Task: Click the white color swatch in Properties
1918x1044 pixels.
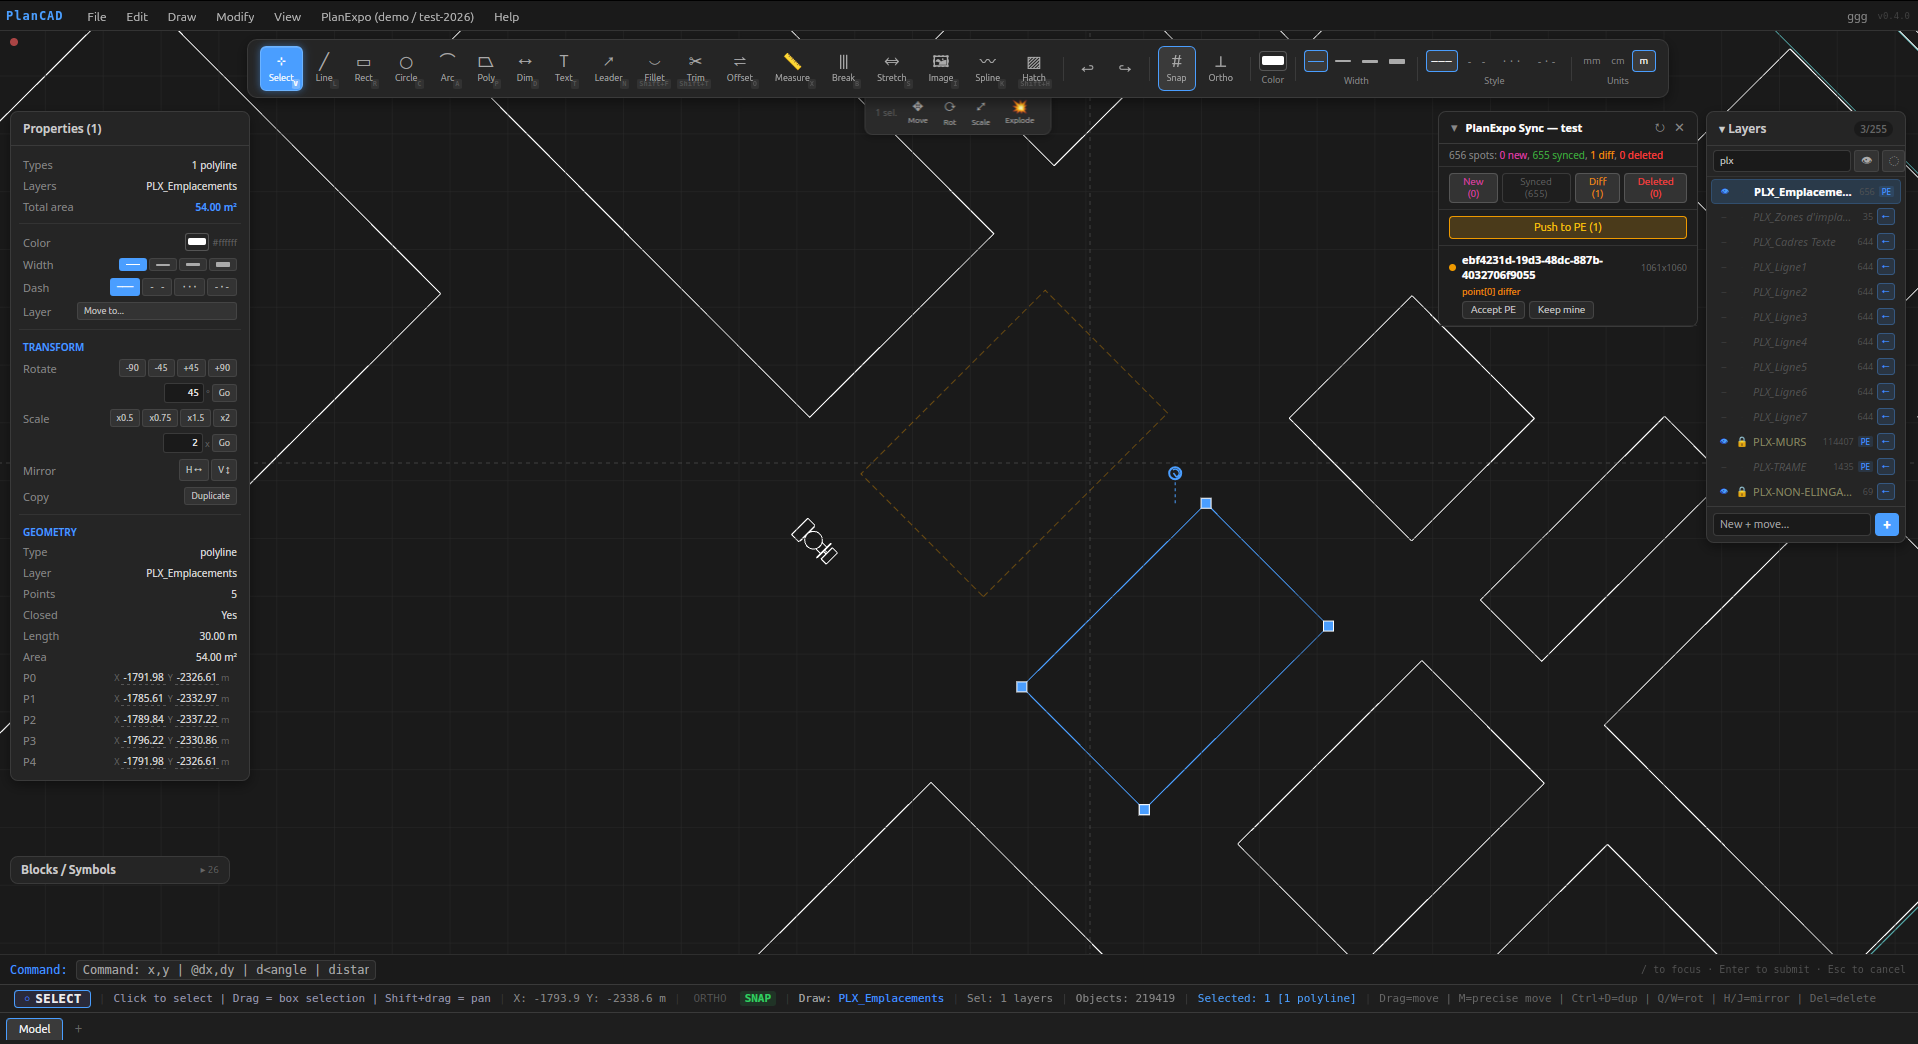Action: coord(196,242)
